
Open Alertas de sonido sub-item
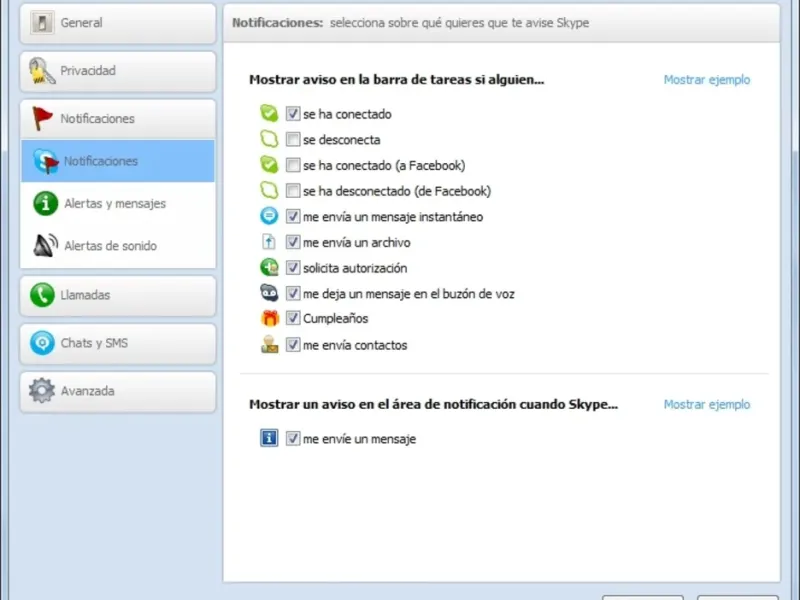pyautogui.click(x=118, y=246)
